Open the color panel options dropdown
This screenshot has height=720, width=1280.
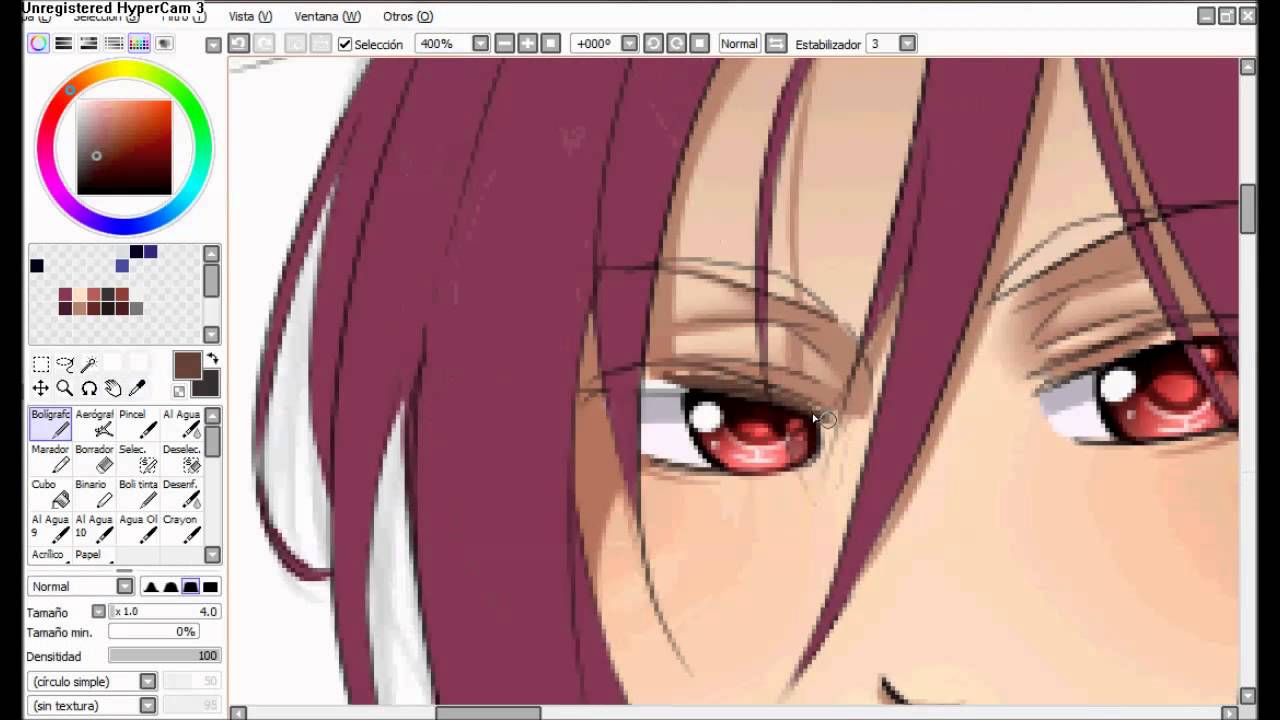[213, 45]
